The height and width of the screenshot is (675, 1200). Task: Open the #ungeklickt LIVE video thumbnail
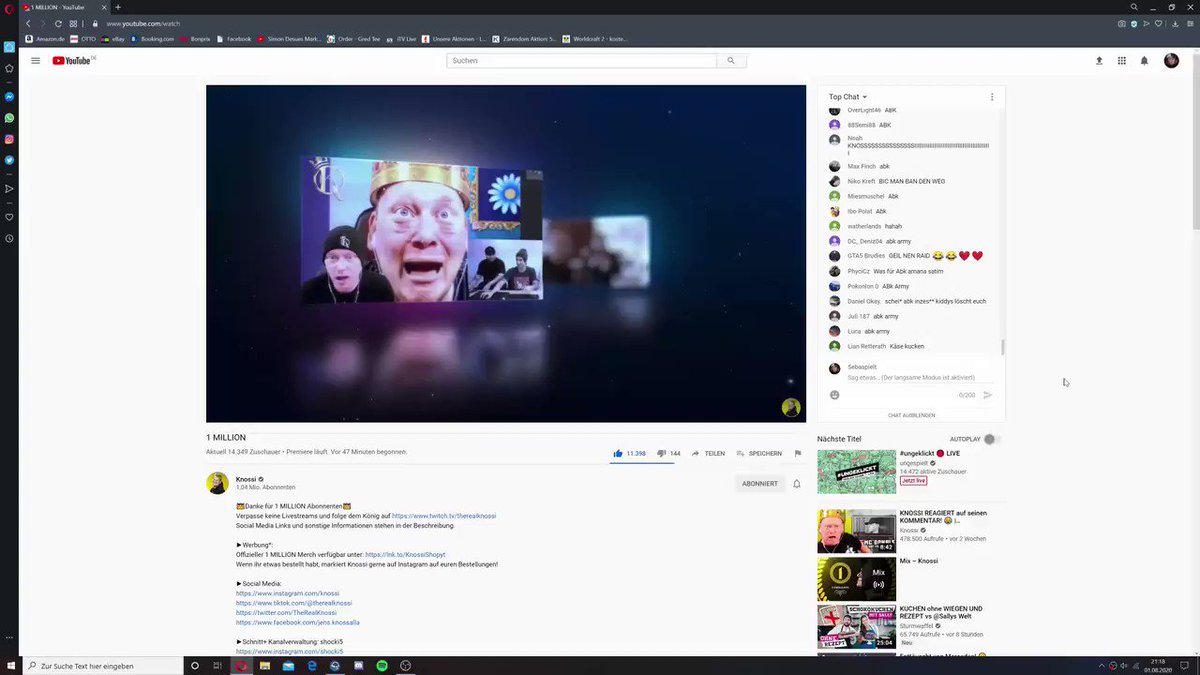point(856,472)
